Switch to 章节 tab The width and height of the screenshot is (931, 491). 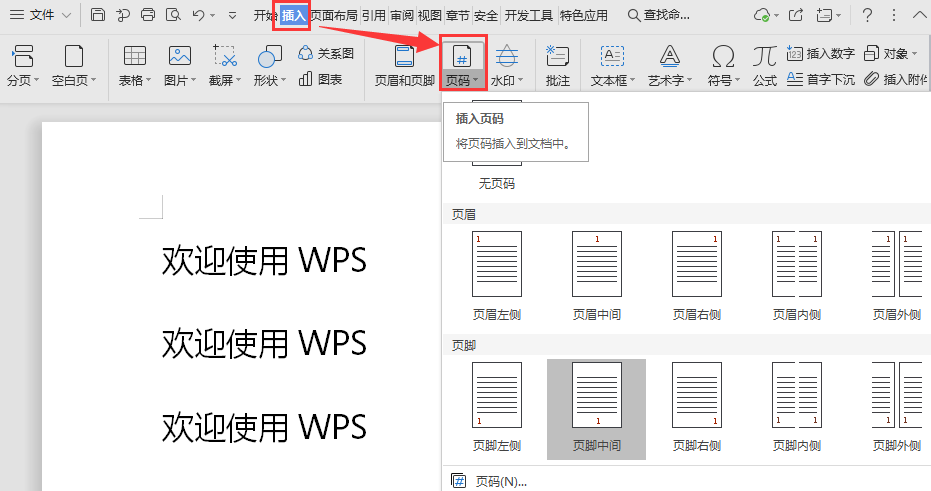coord(457,15)
